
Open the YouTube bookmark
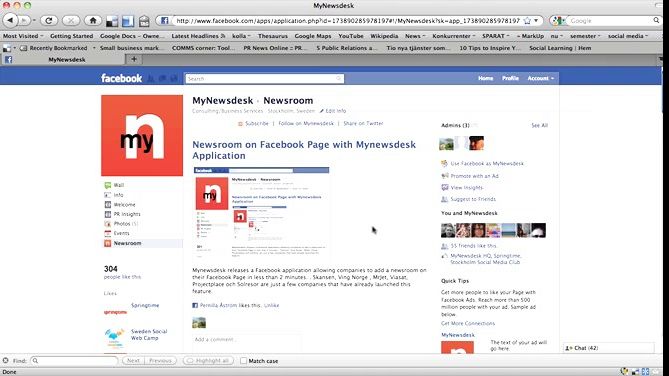(x=351, y=36)
